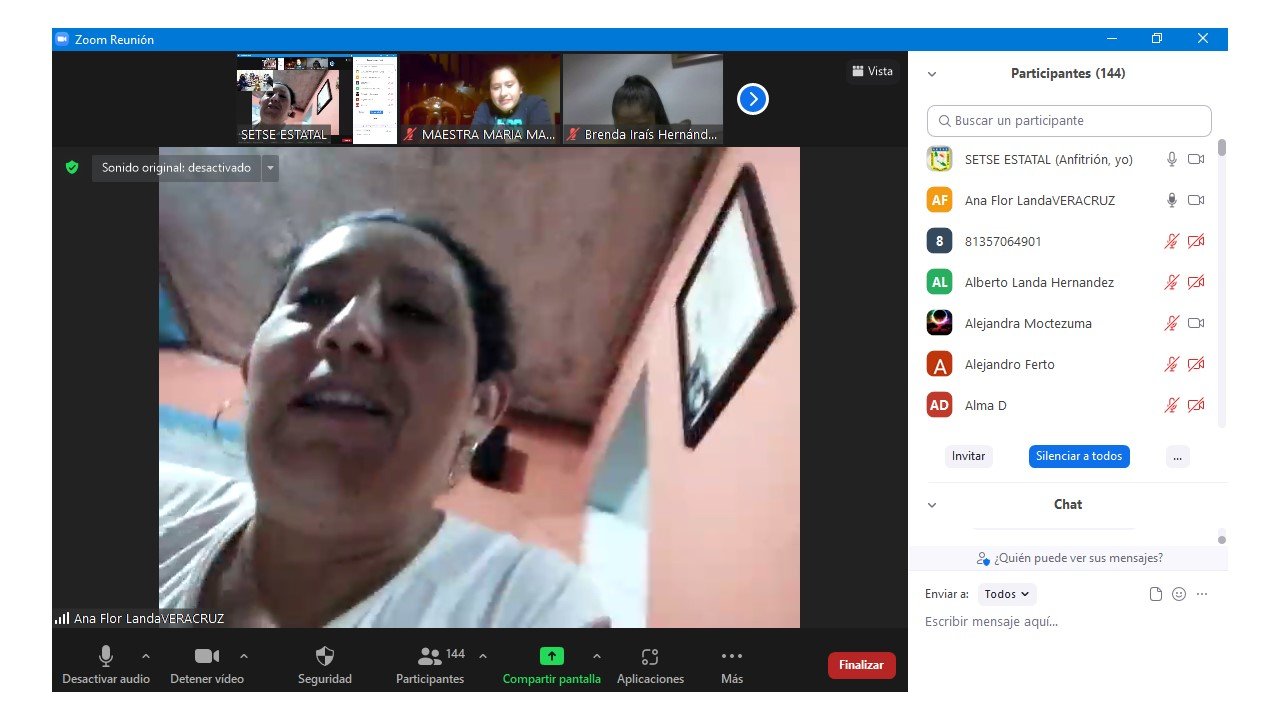
Task: Unmute Alberto Landa Hernandez's microphone
Action: point(1172,283)
